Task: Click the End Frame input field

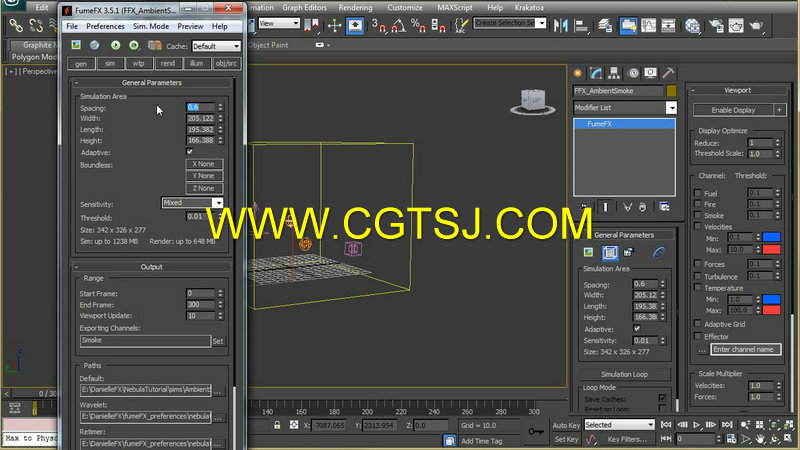Action: click(x=201, y=305)
